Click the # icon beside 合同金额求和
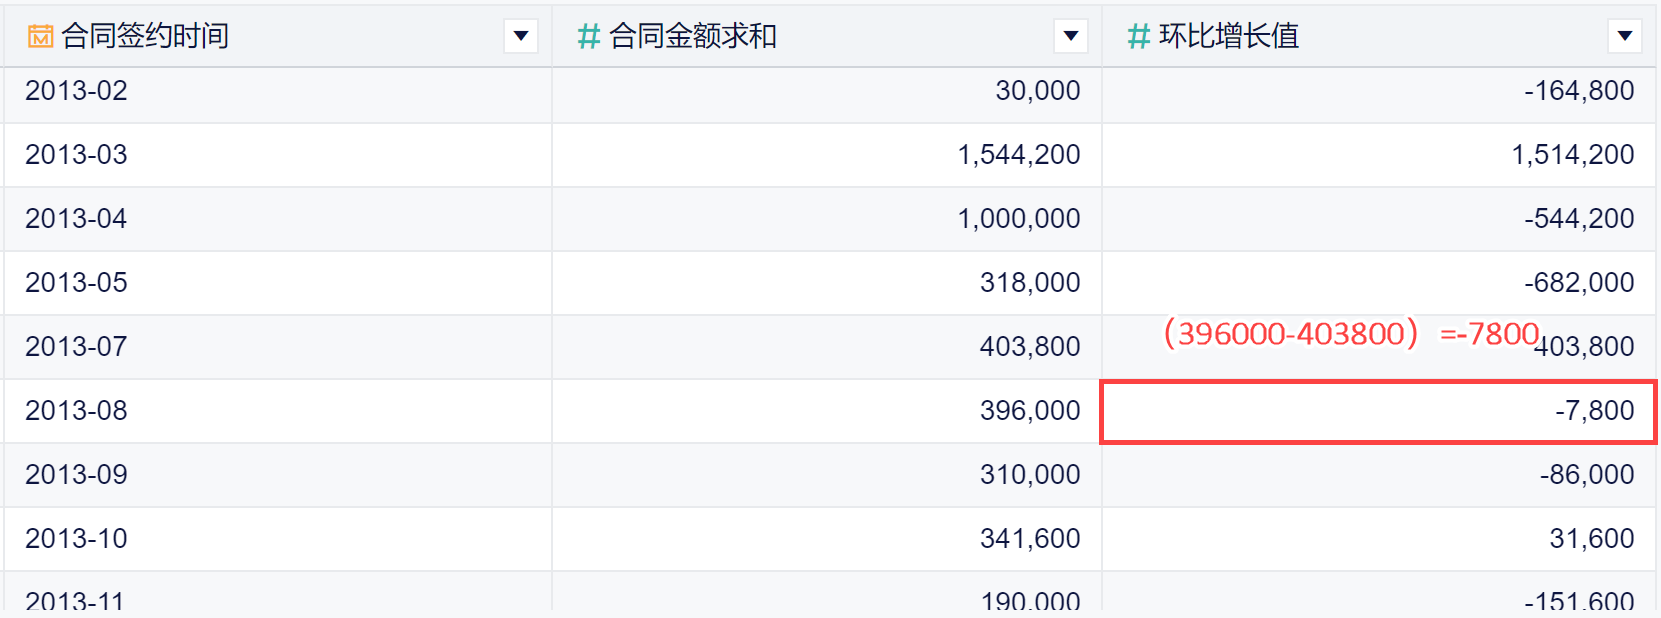This screenshot has width=1661, height=618. tap(588, 37)
